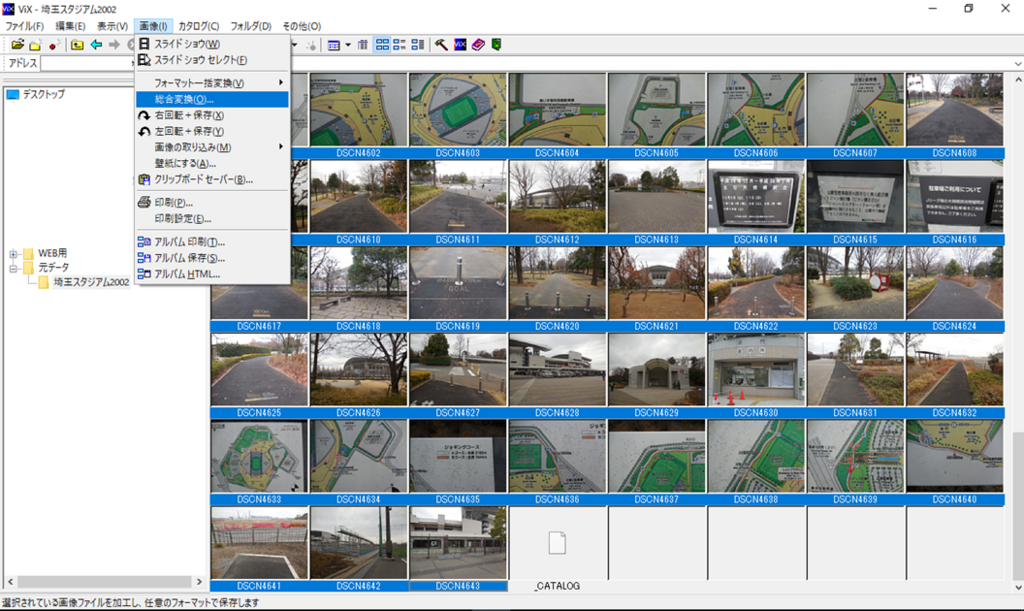Open the 表示(V) menu
Image resolution: width=1024 pixels, height=611 pixels.
coord(112,26)
